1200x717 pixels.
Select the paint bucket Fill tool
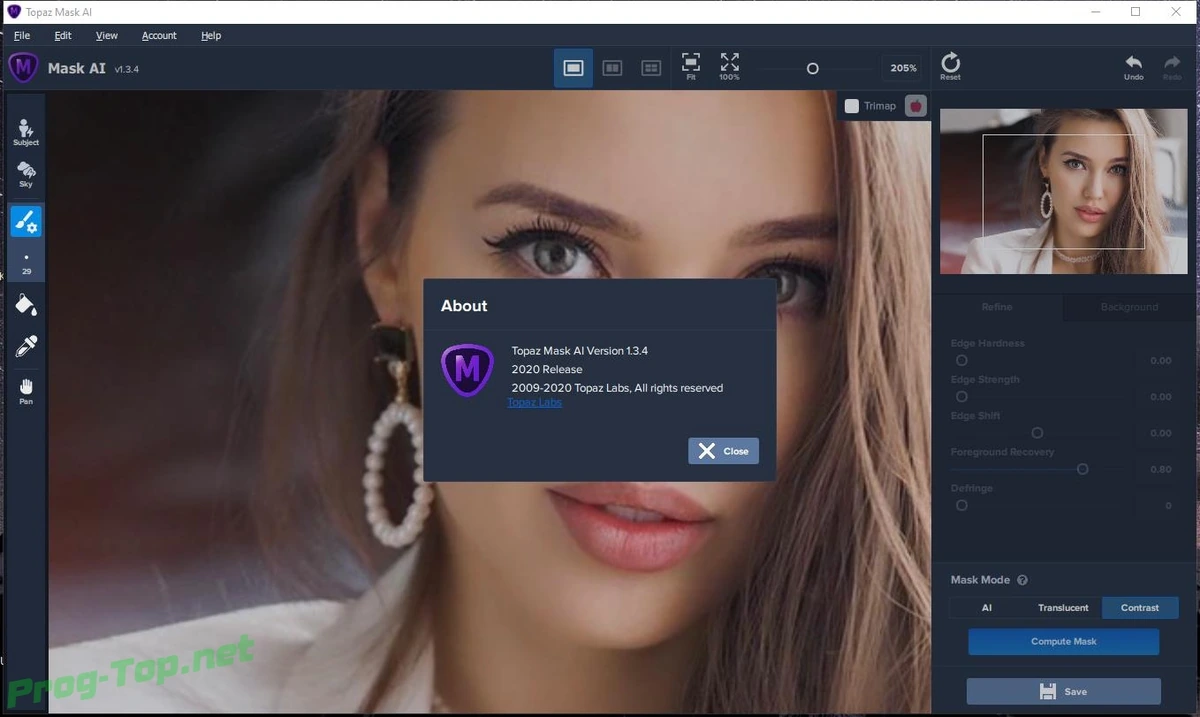tap(26, 304)
